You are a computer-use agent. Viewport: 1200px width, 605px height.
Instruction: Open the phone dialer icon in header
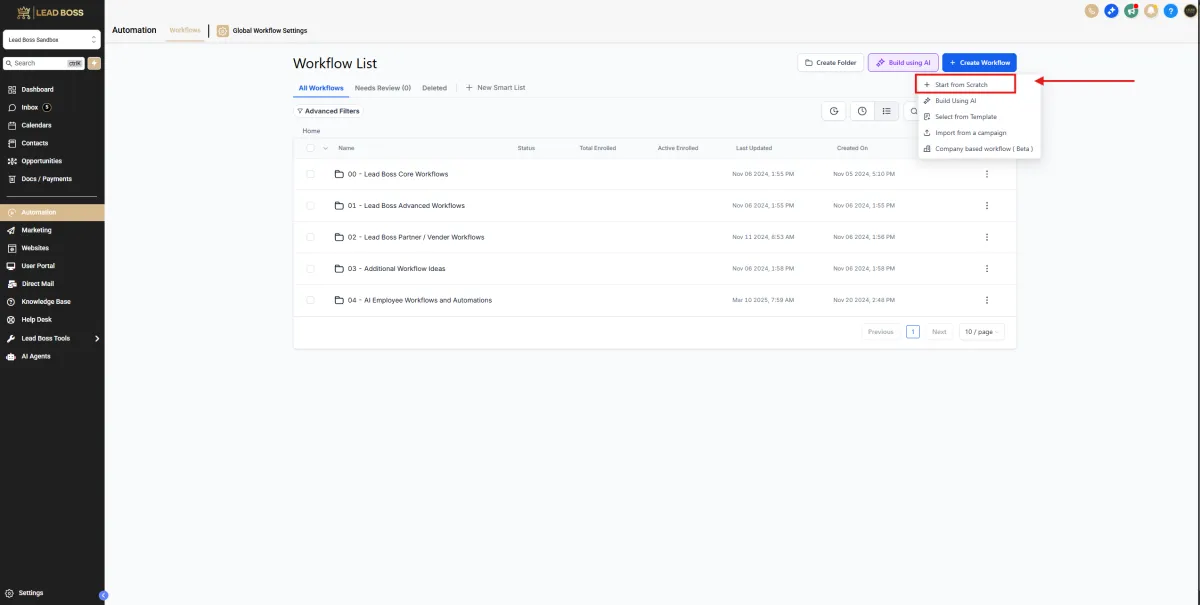[1092, 11]
